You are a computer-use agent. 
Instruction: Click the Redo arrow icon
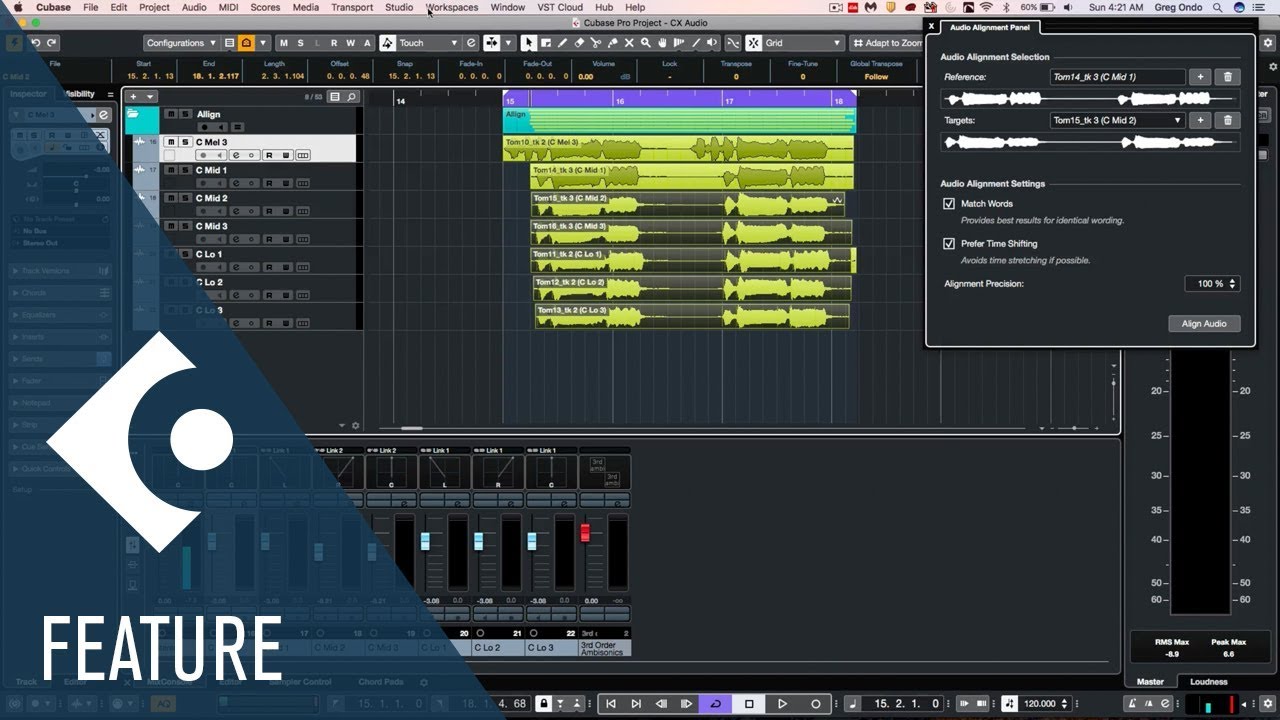point(51,43)
